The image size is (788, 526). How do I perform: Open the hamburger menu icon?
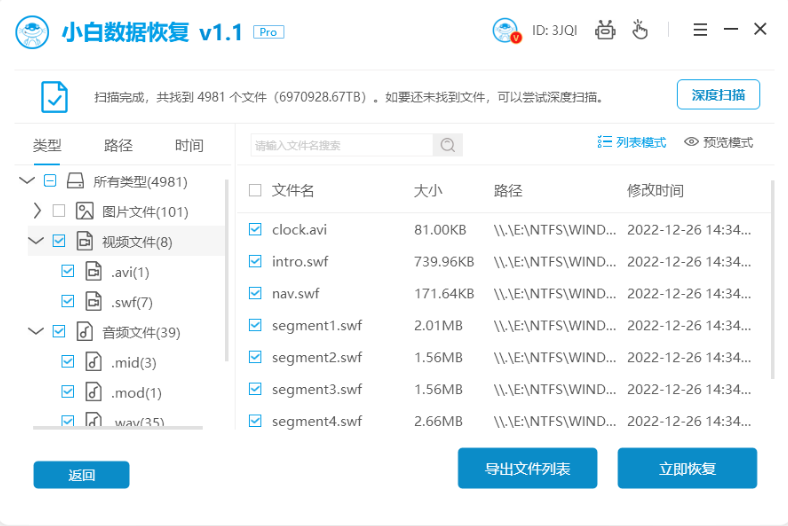701,30
